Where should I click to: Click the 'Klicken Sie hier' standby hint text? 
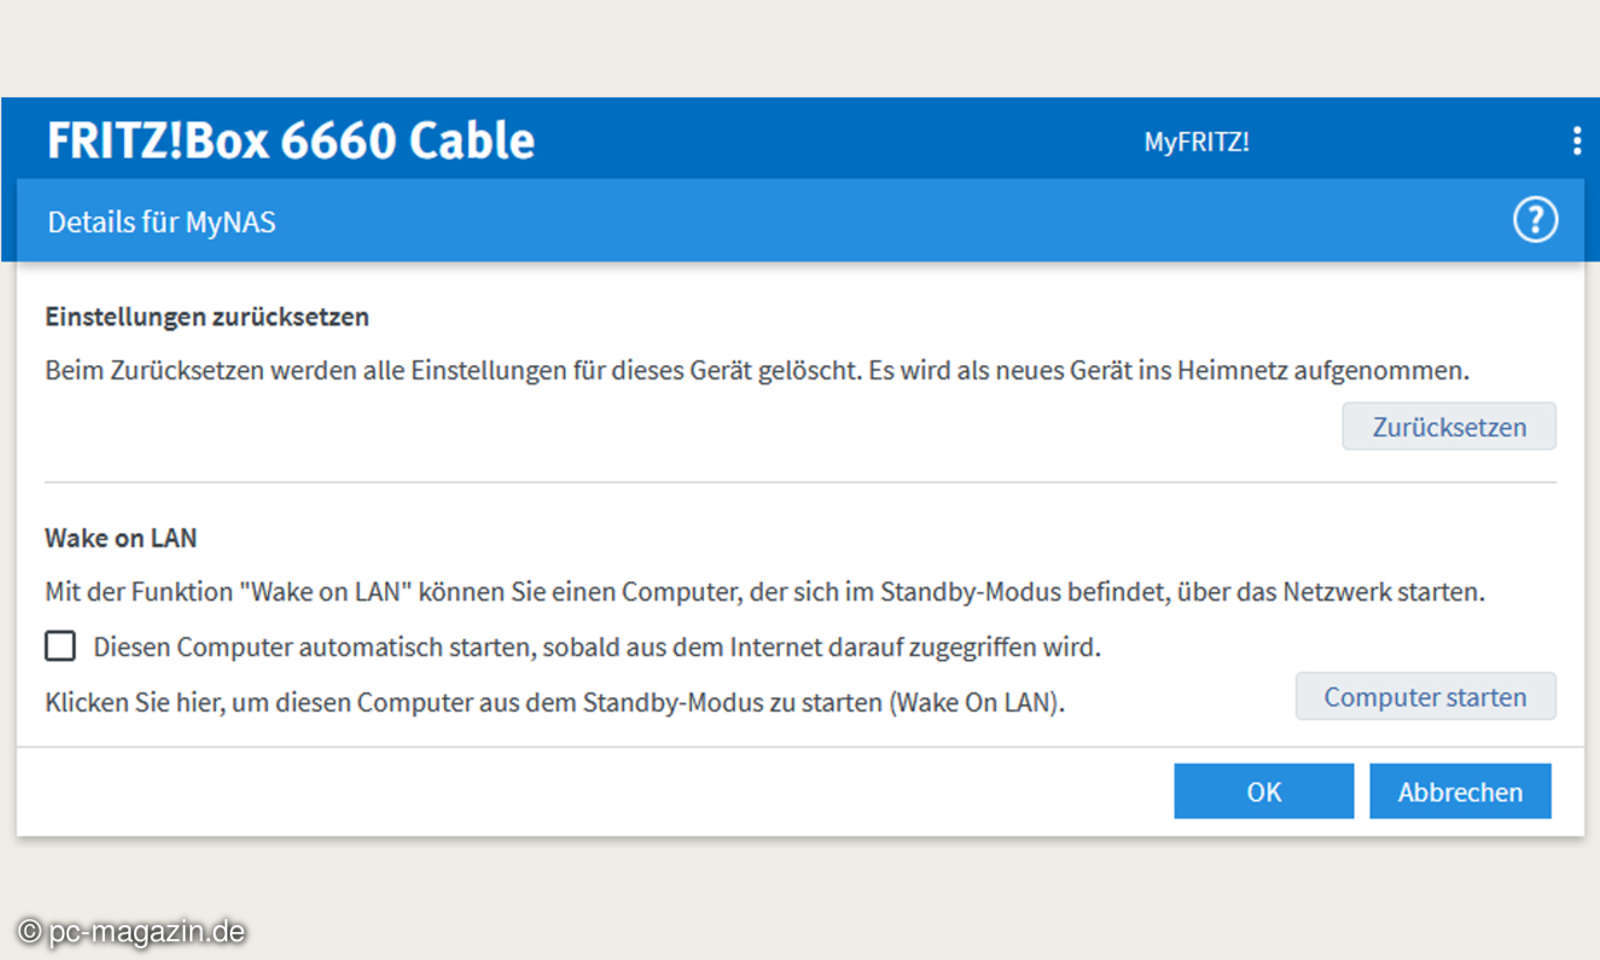pyautogui.click(x=554, y=702)
